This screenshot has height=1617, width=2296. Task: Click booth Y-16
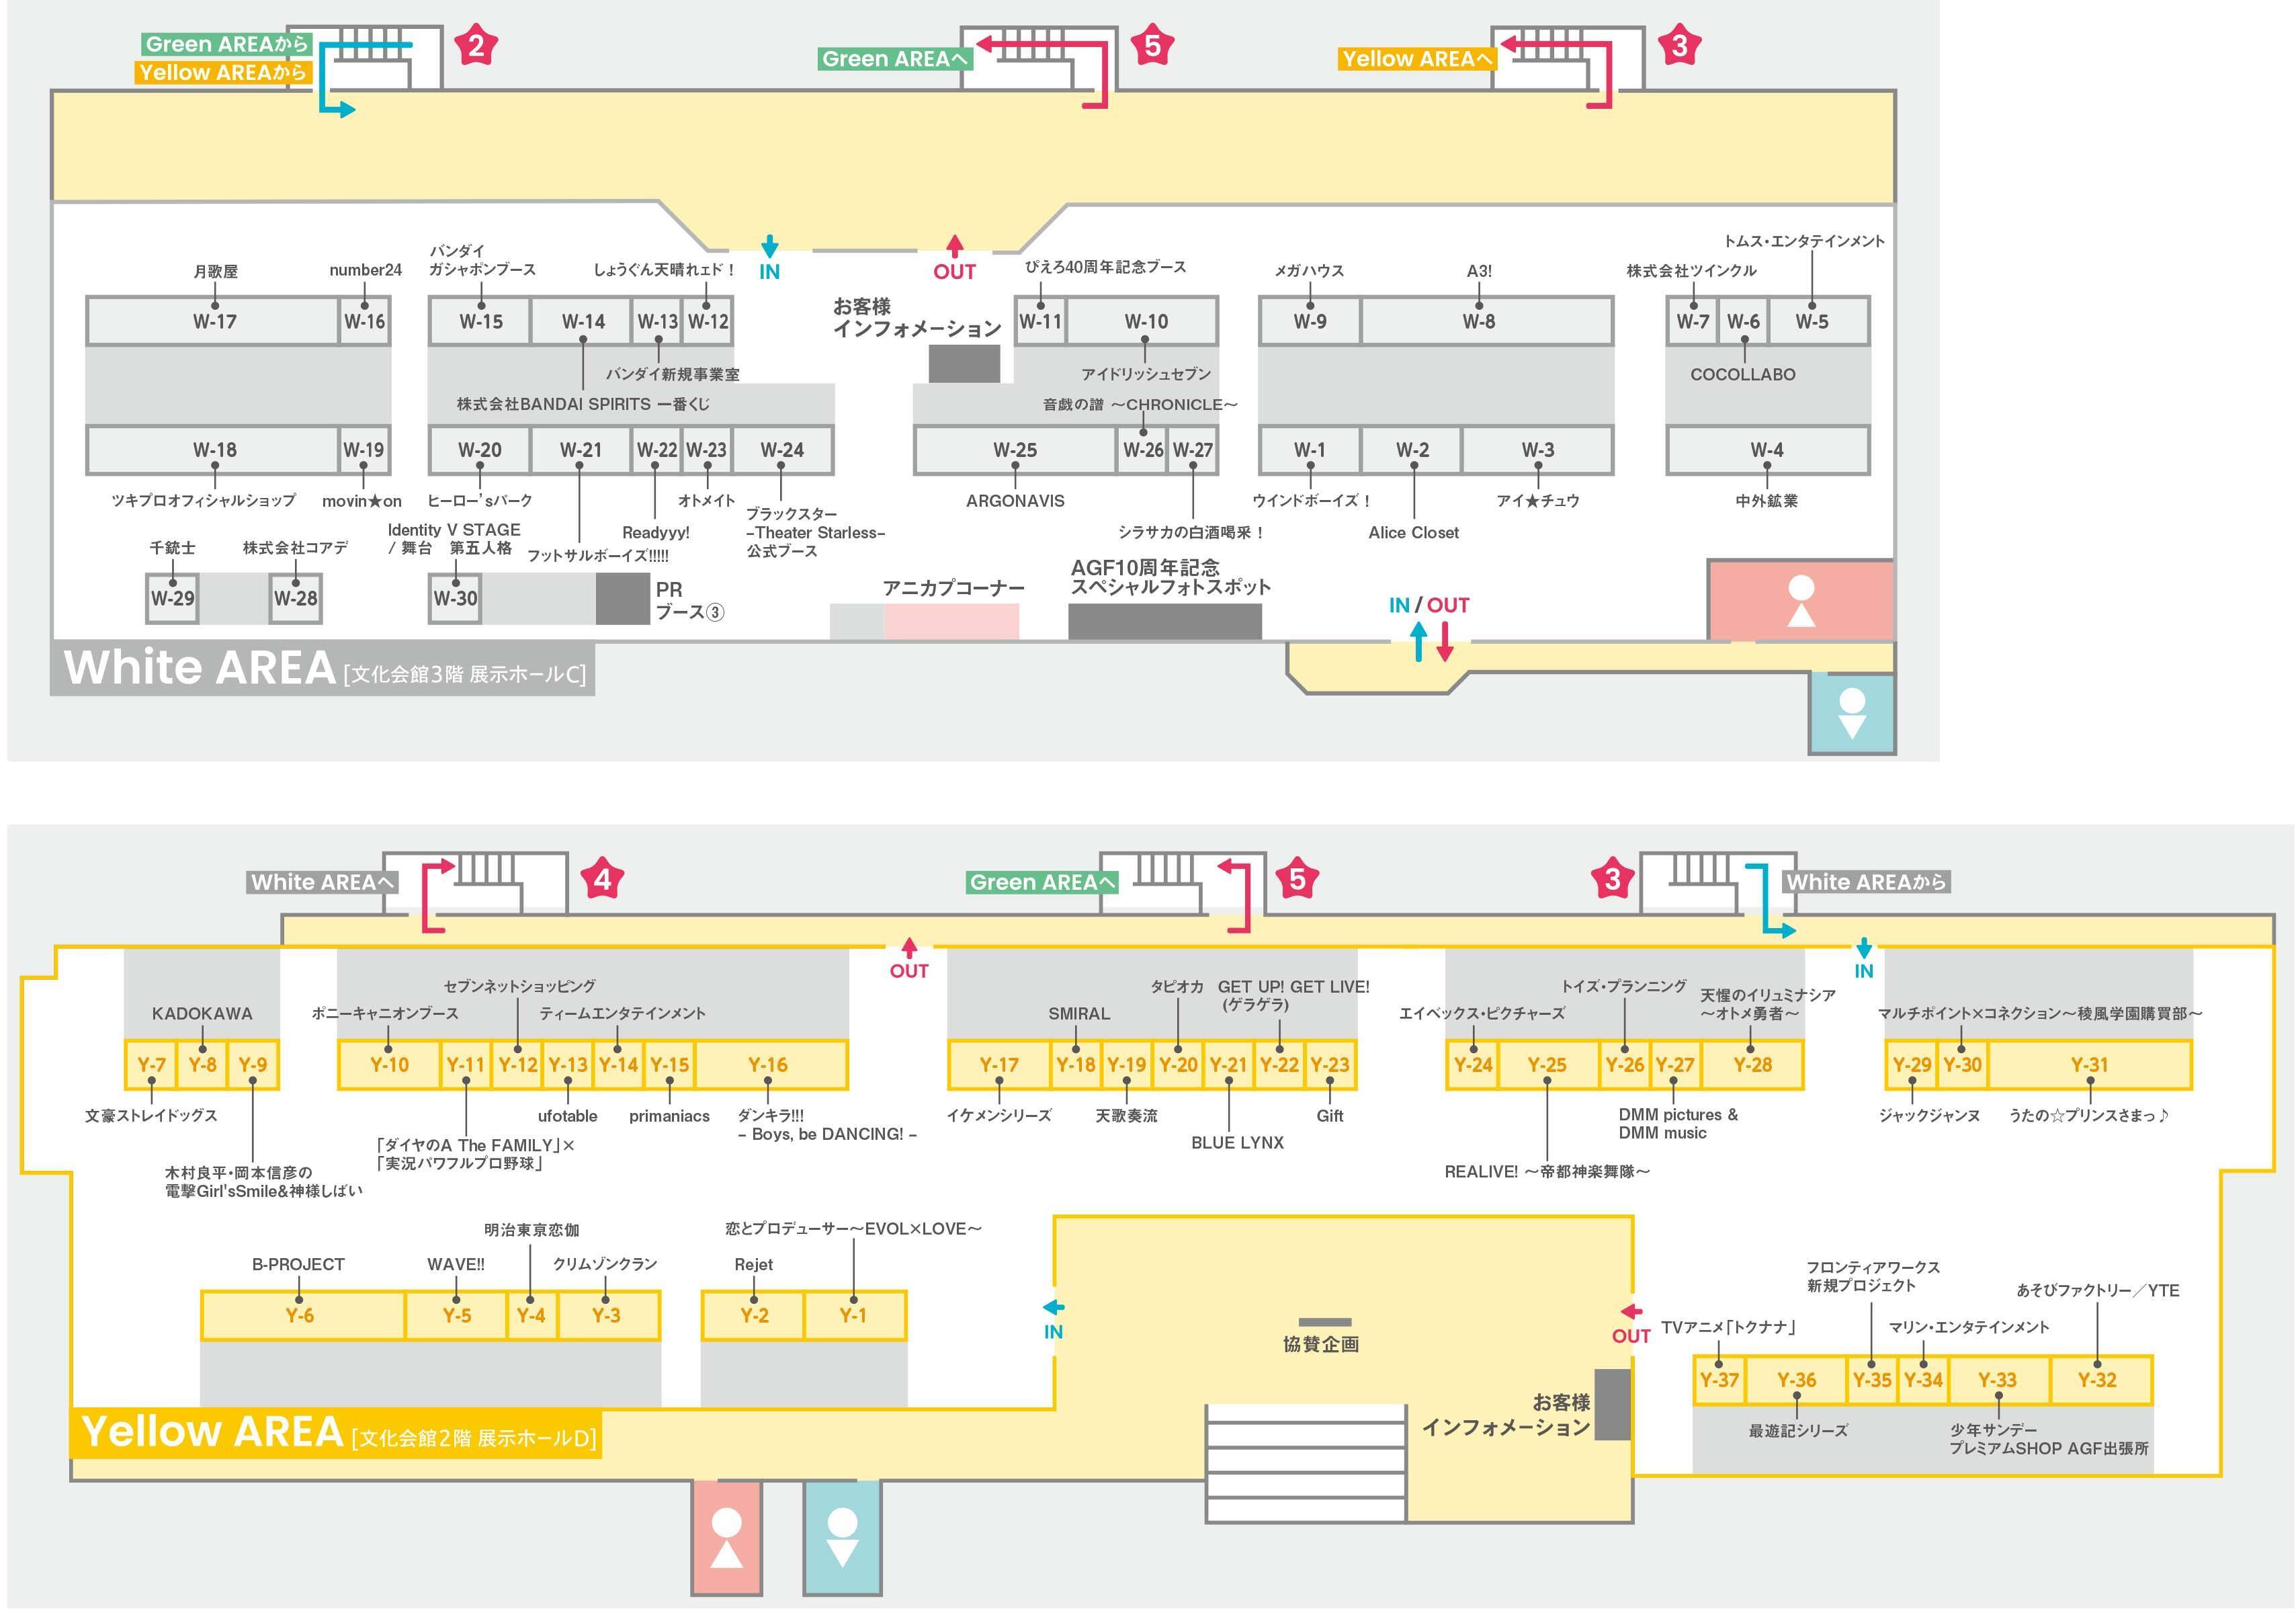tap(768, 1065)
